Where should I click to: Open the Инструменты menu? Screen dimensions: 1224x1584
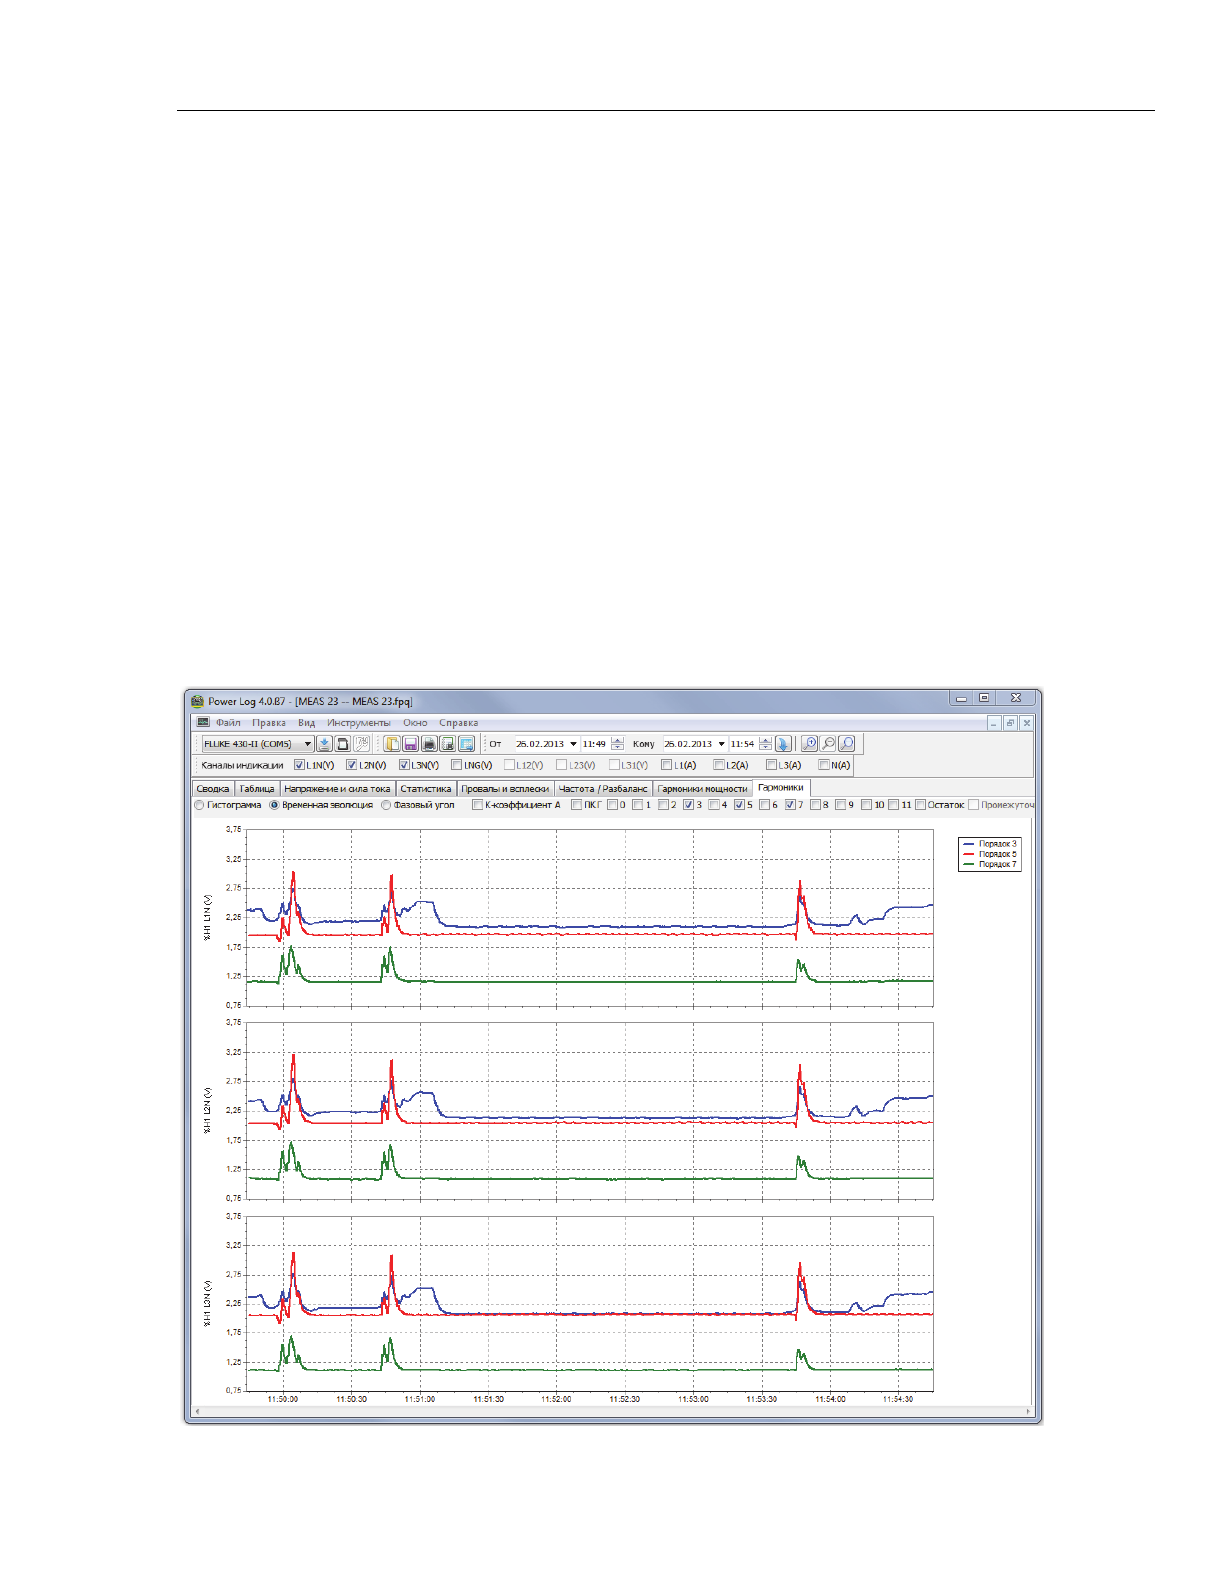coord(358,723)
